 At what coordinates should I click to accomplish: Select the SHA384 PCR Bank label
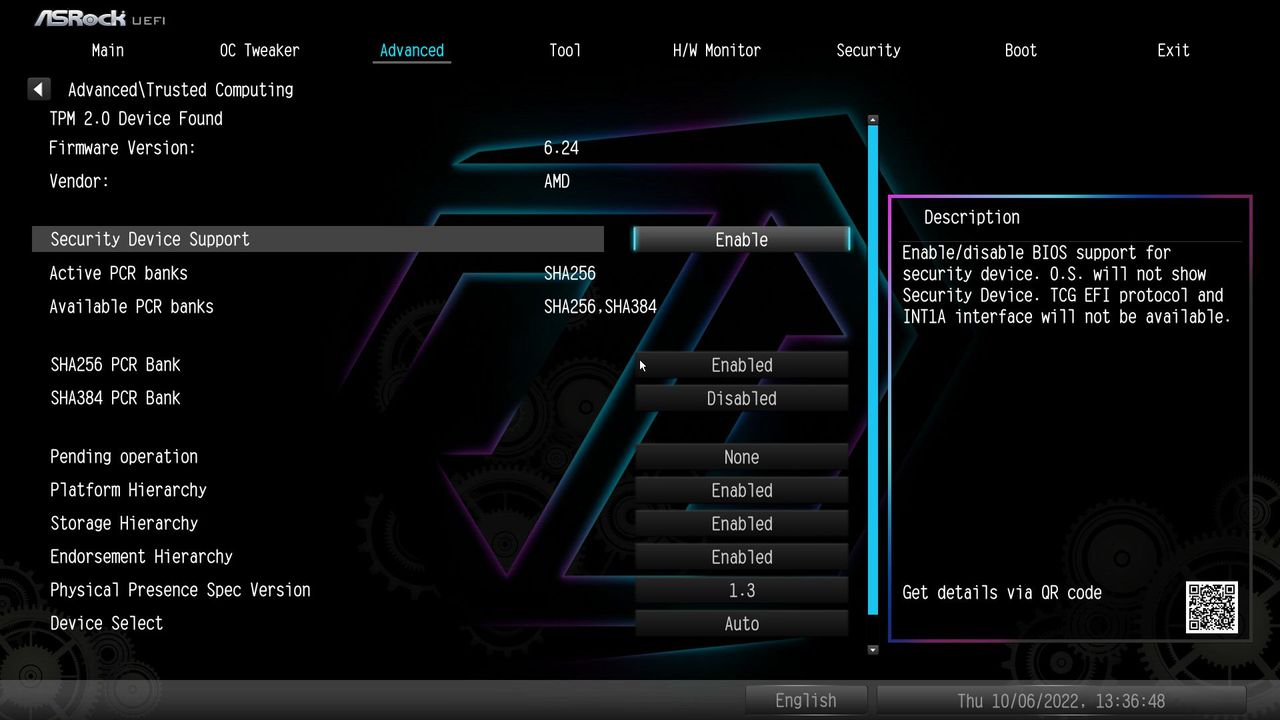click(x=115, y=398)
